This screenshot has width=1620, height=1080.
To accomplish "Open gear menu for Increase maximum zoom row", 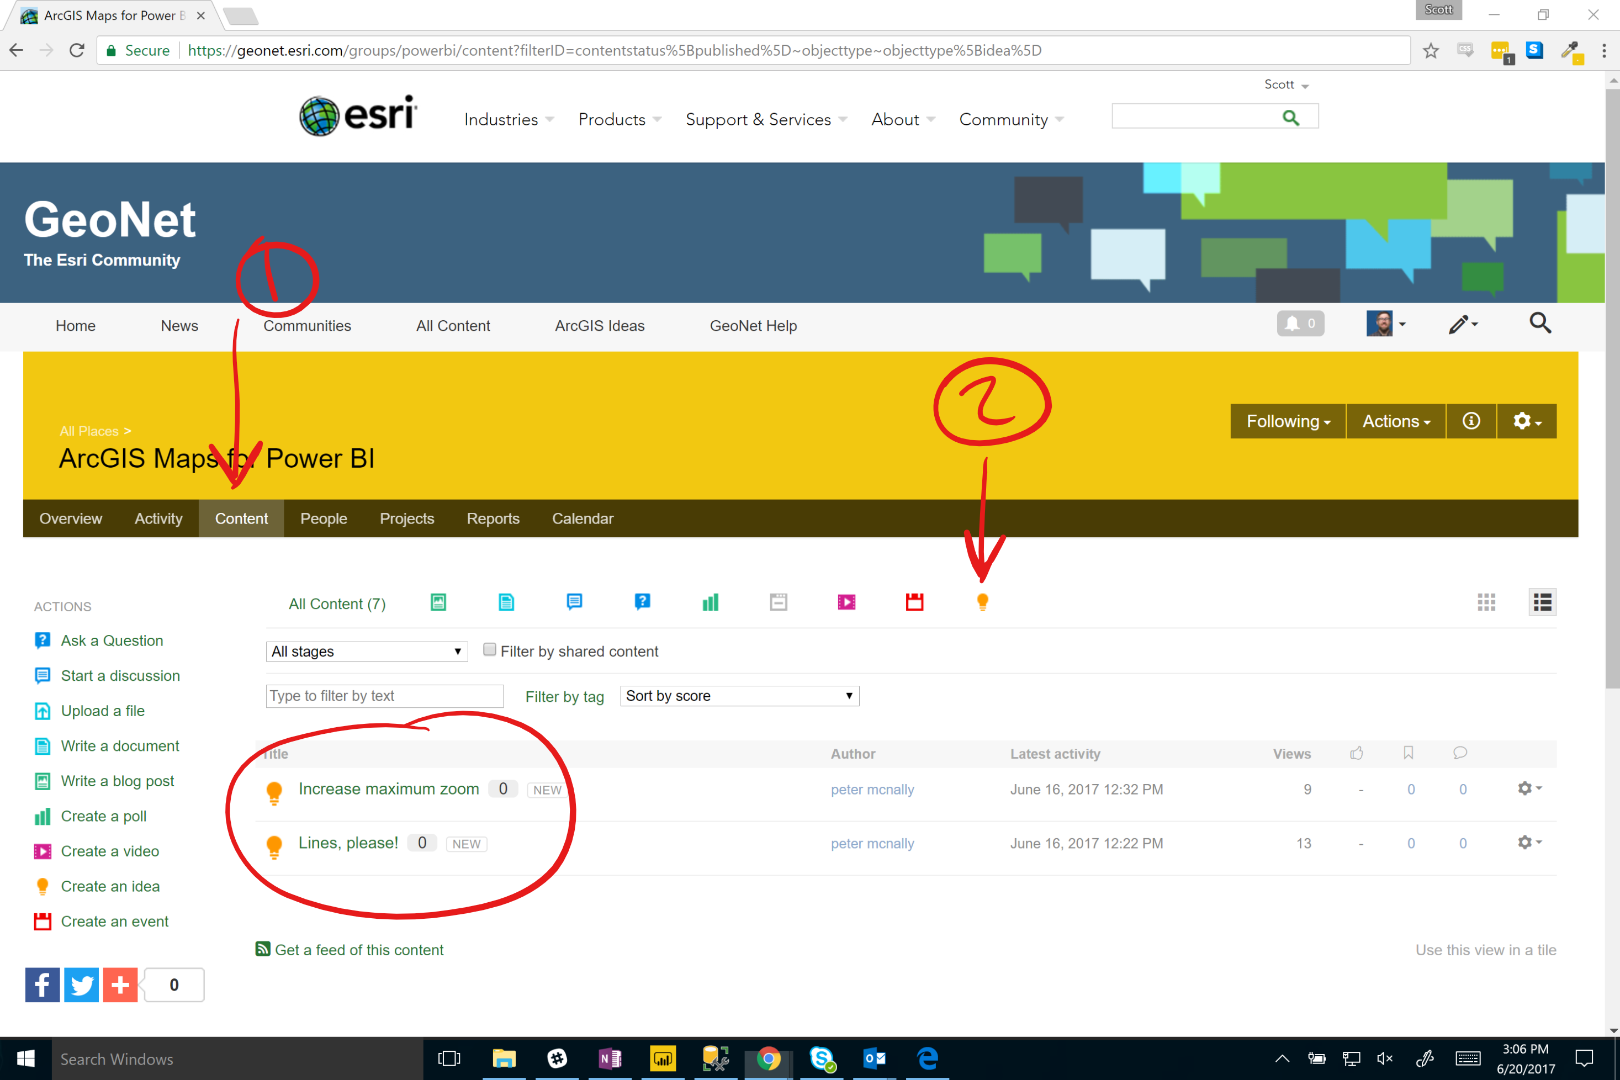I will tap(1529, 789).
